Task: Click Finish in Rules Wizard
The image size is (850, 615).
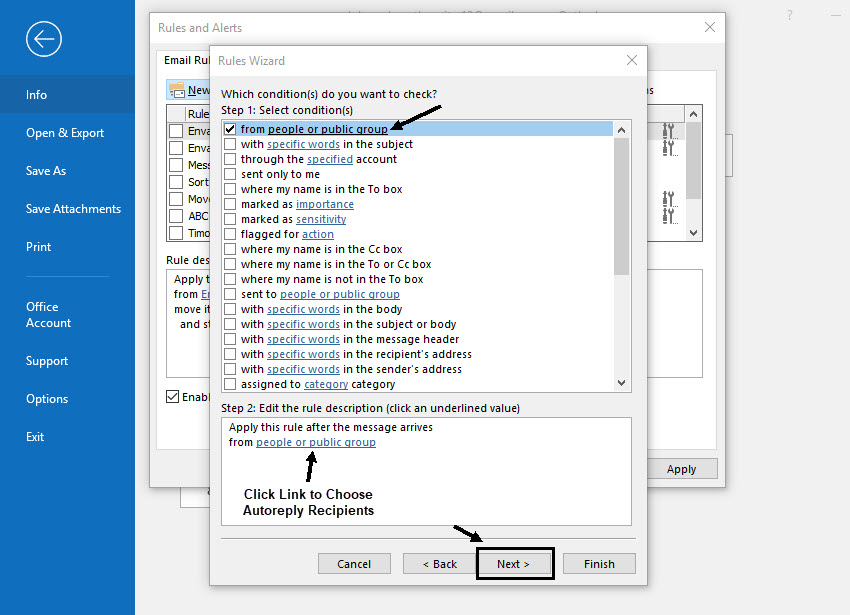Action: [599, 564]
